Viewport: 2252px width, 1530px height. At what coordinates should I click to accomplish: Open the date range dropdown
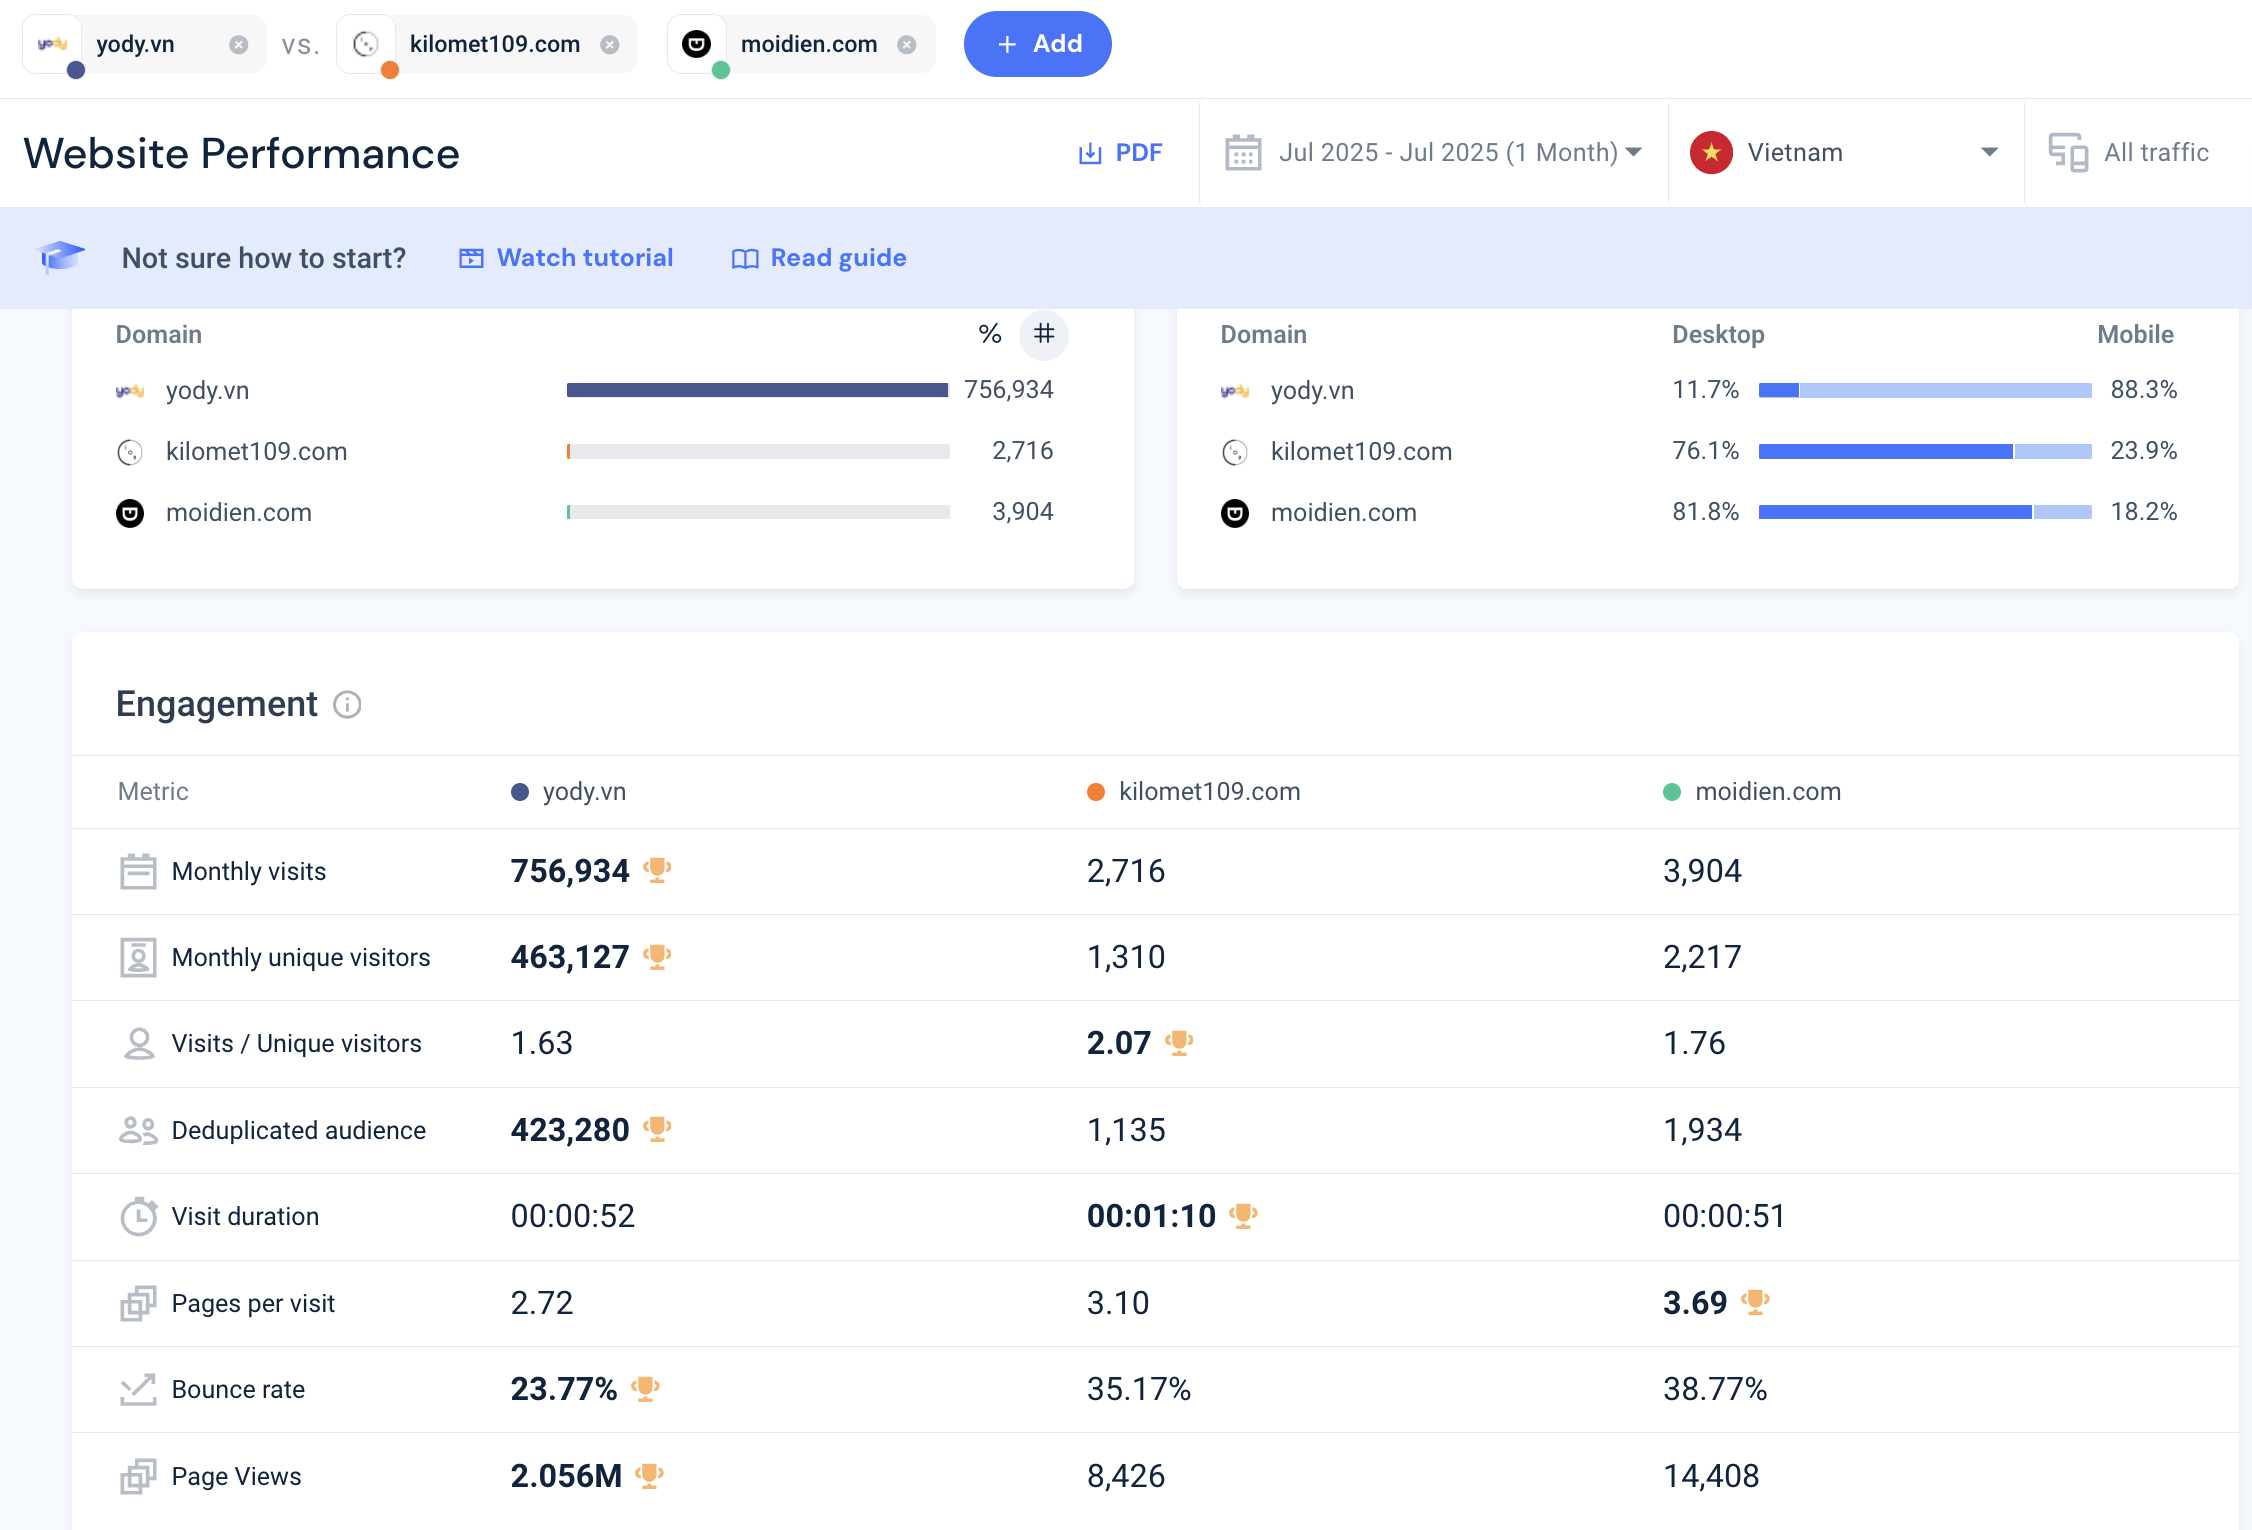click(1433, 153)
